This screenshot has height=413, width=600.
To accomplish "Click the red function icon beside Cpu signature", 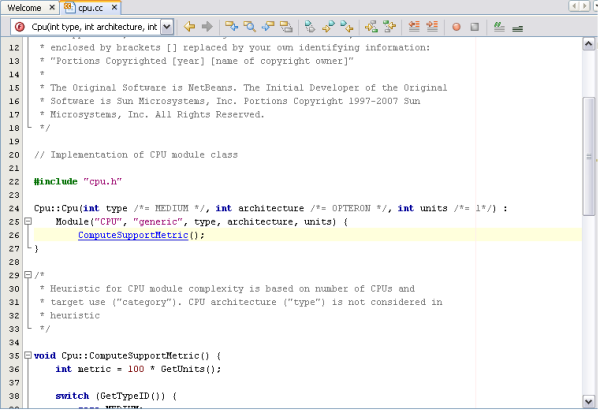I will 20,27.
